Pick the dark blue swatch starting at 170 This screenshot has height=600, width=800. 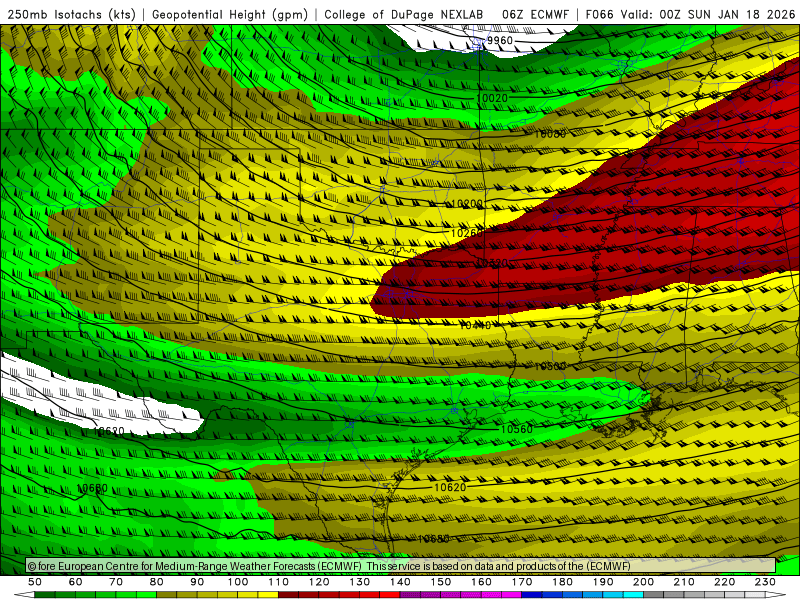532,595
